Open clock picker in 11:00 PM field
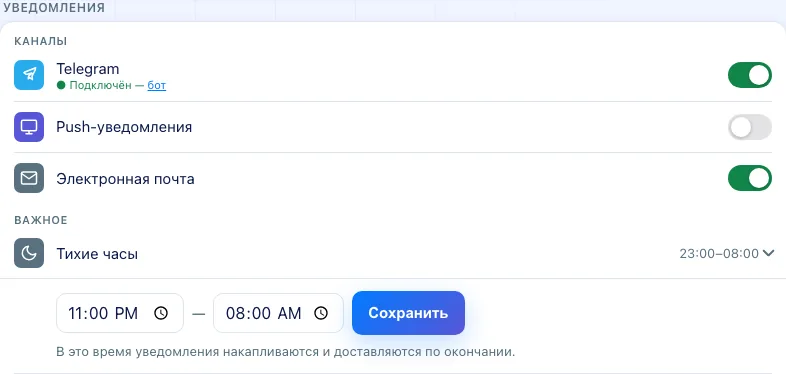The width and height of the screenshot is (786, 374). coord(161,313)
